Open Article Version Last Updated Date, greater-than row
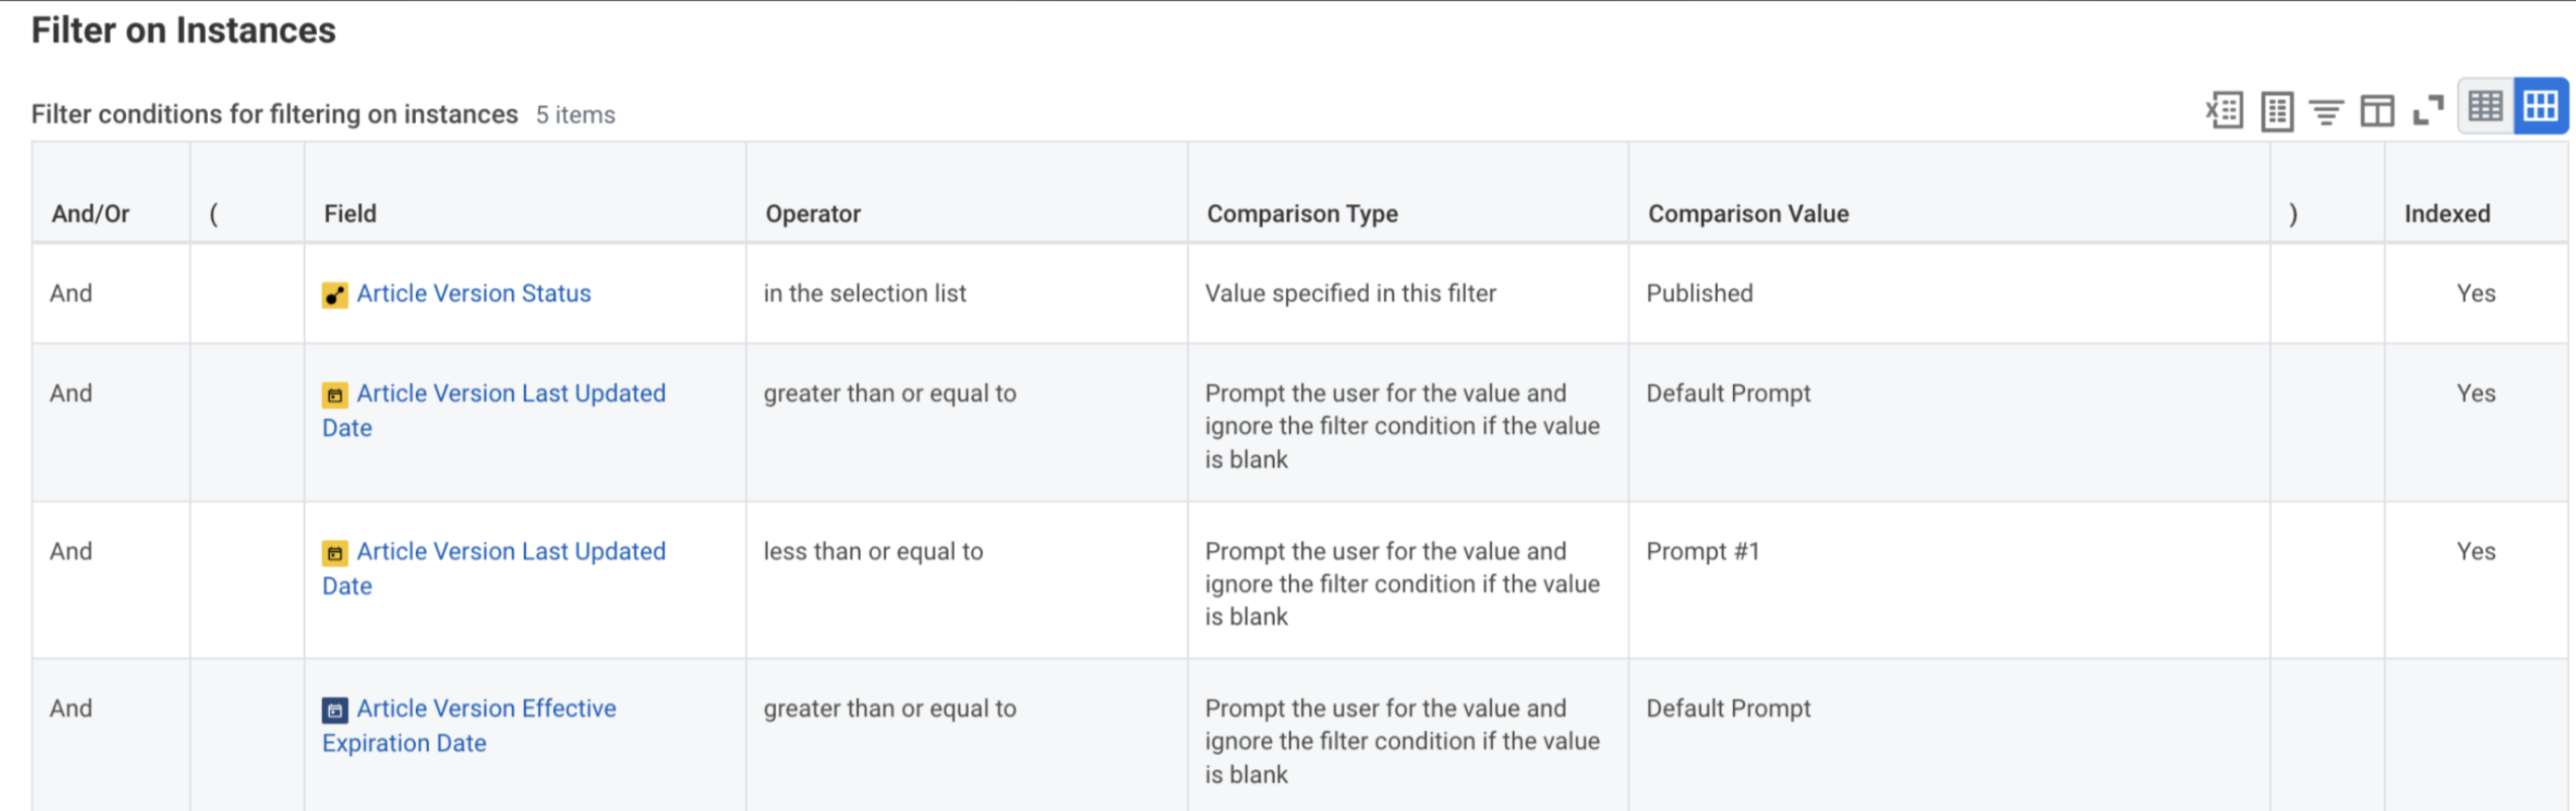Viewport: 2576px width, 811px height. pyautogui.click(x=510, y=393)
